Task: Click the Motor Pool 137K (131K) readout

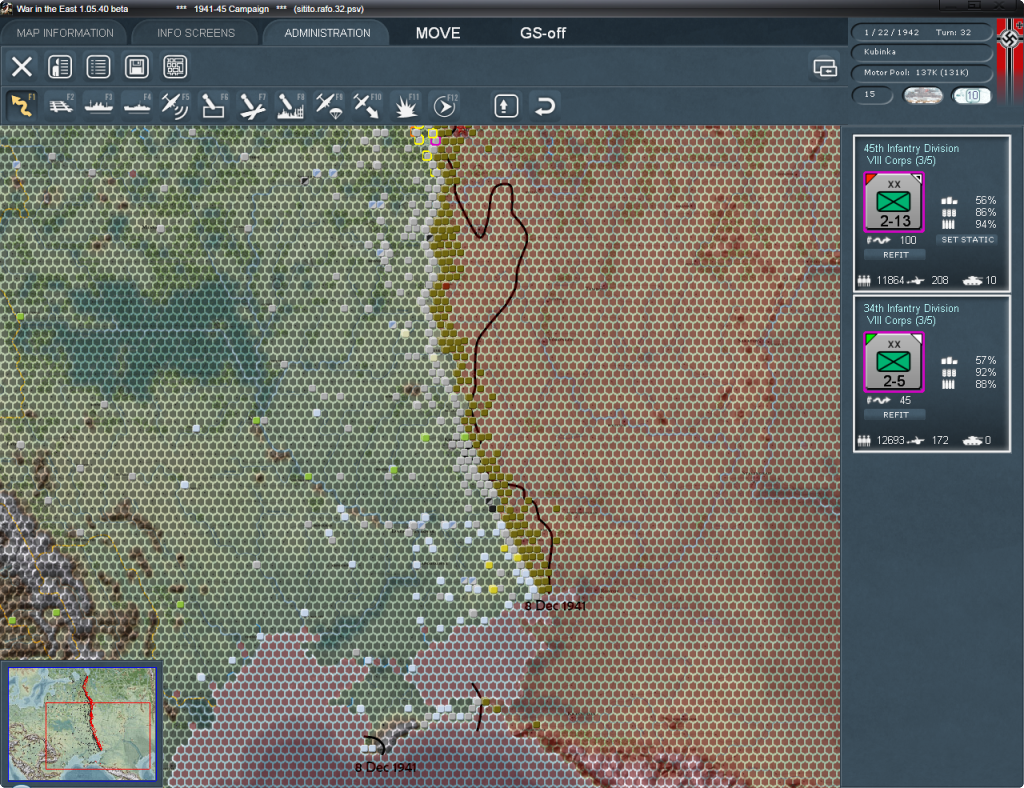Action: click(x=921, y=72)
